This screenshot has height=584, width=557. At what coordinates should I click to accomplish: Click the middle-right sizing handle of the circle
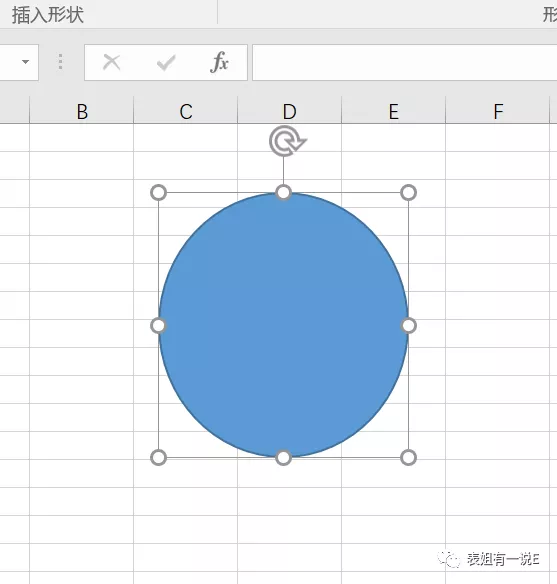click(408, 326)
